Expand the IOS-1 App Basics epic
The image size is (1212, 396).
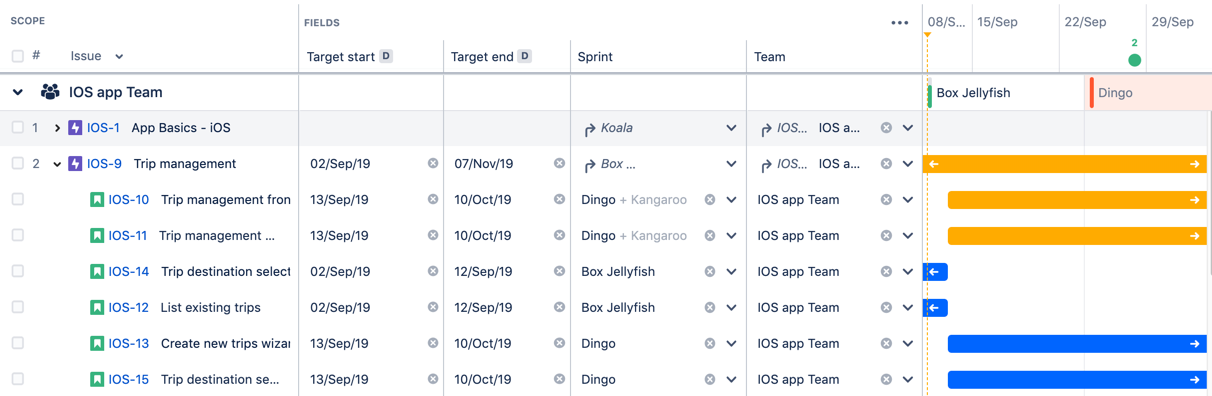pyautogui.click(x=57, y=128)
